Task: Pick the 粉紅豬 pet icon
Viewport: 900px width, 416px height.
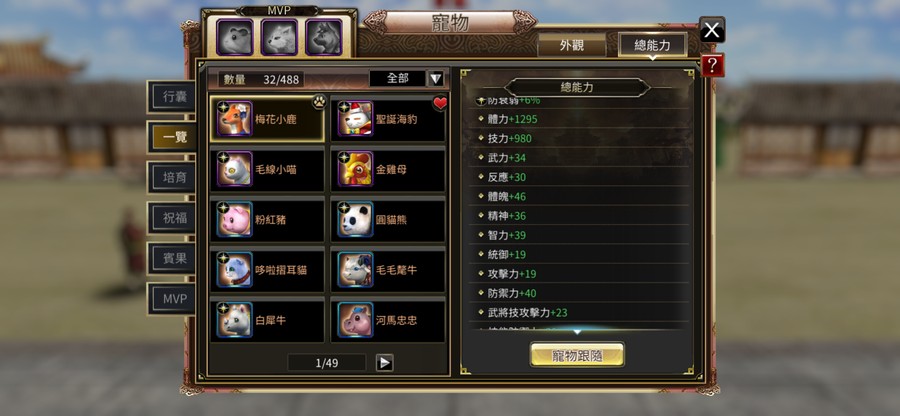Action: [x=235, y=219]
